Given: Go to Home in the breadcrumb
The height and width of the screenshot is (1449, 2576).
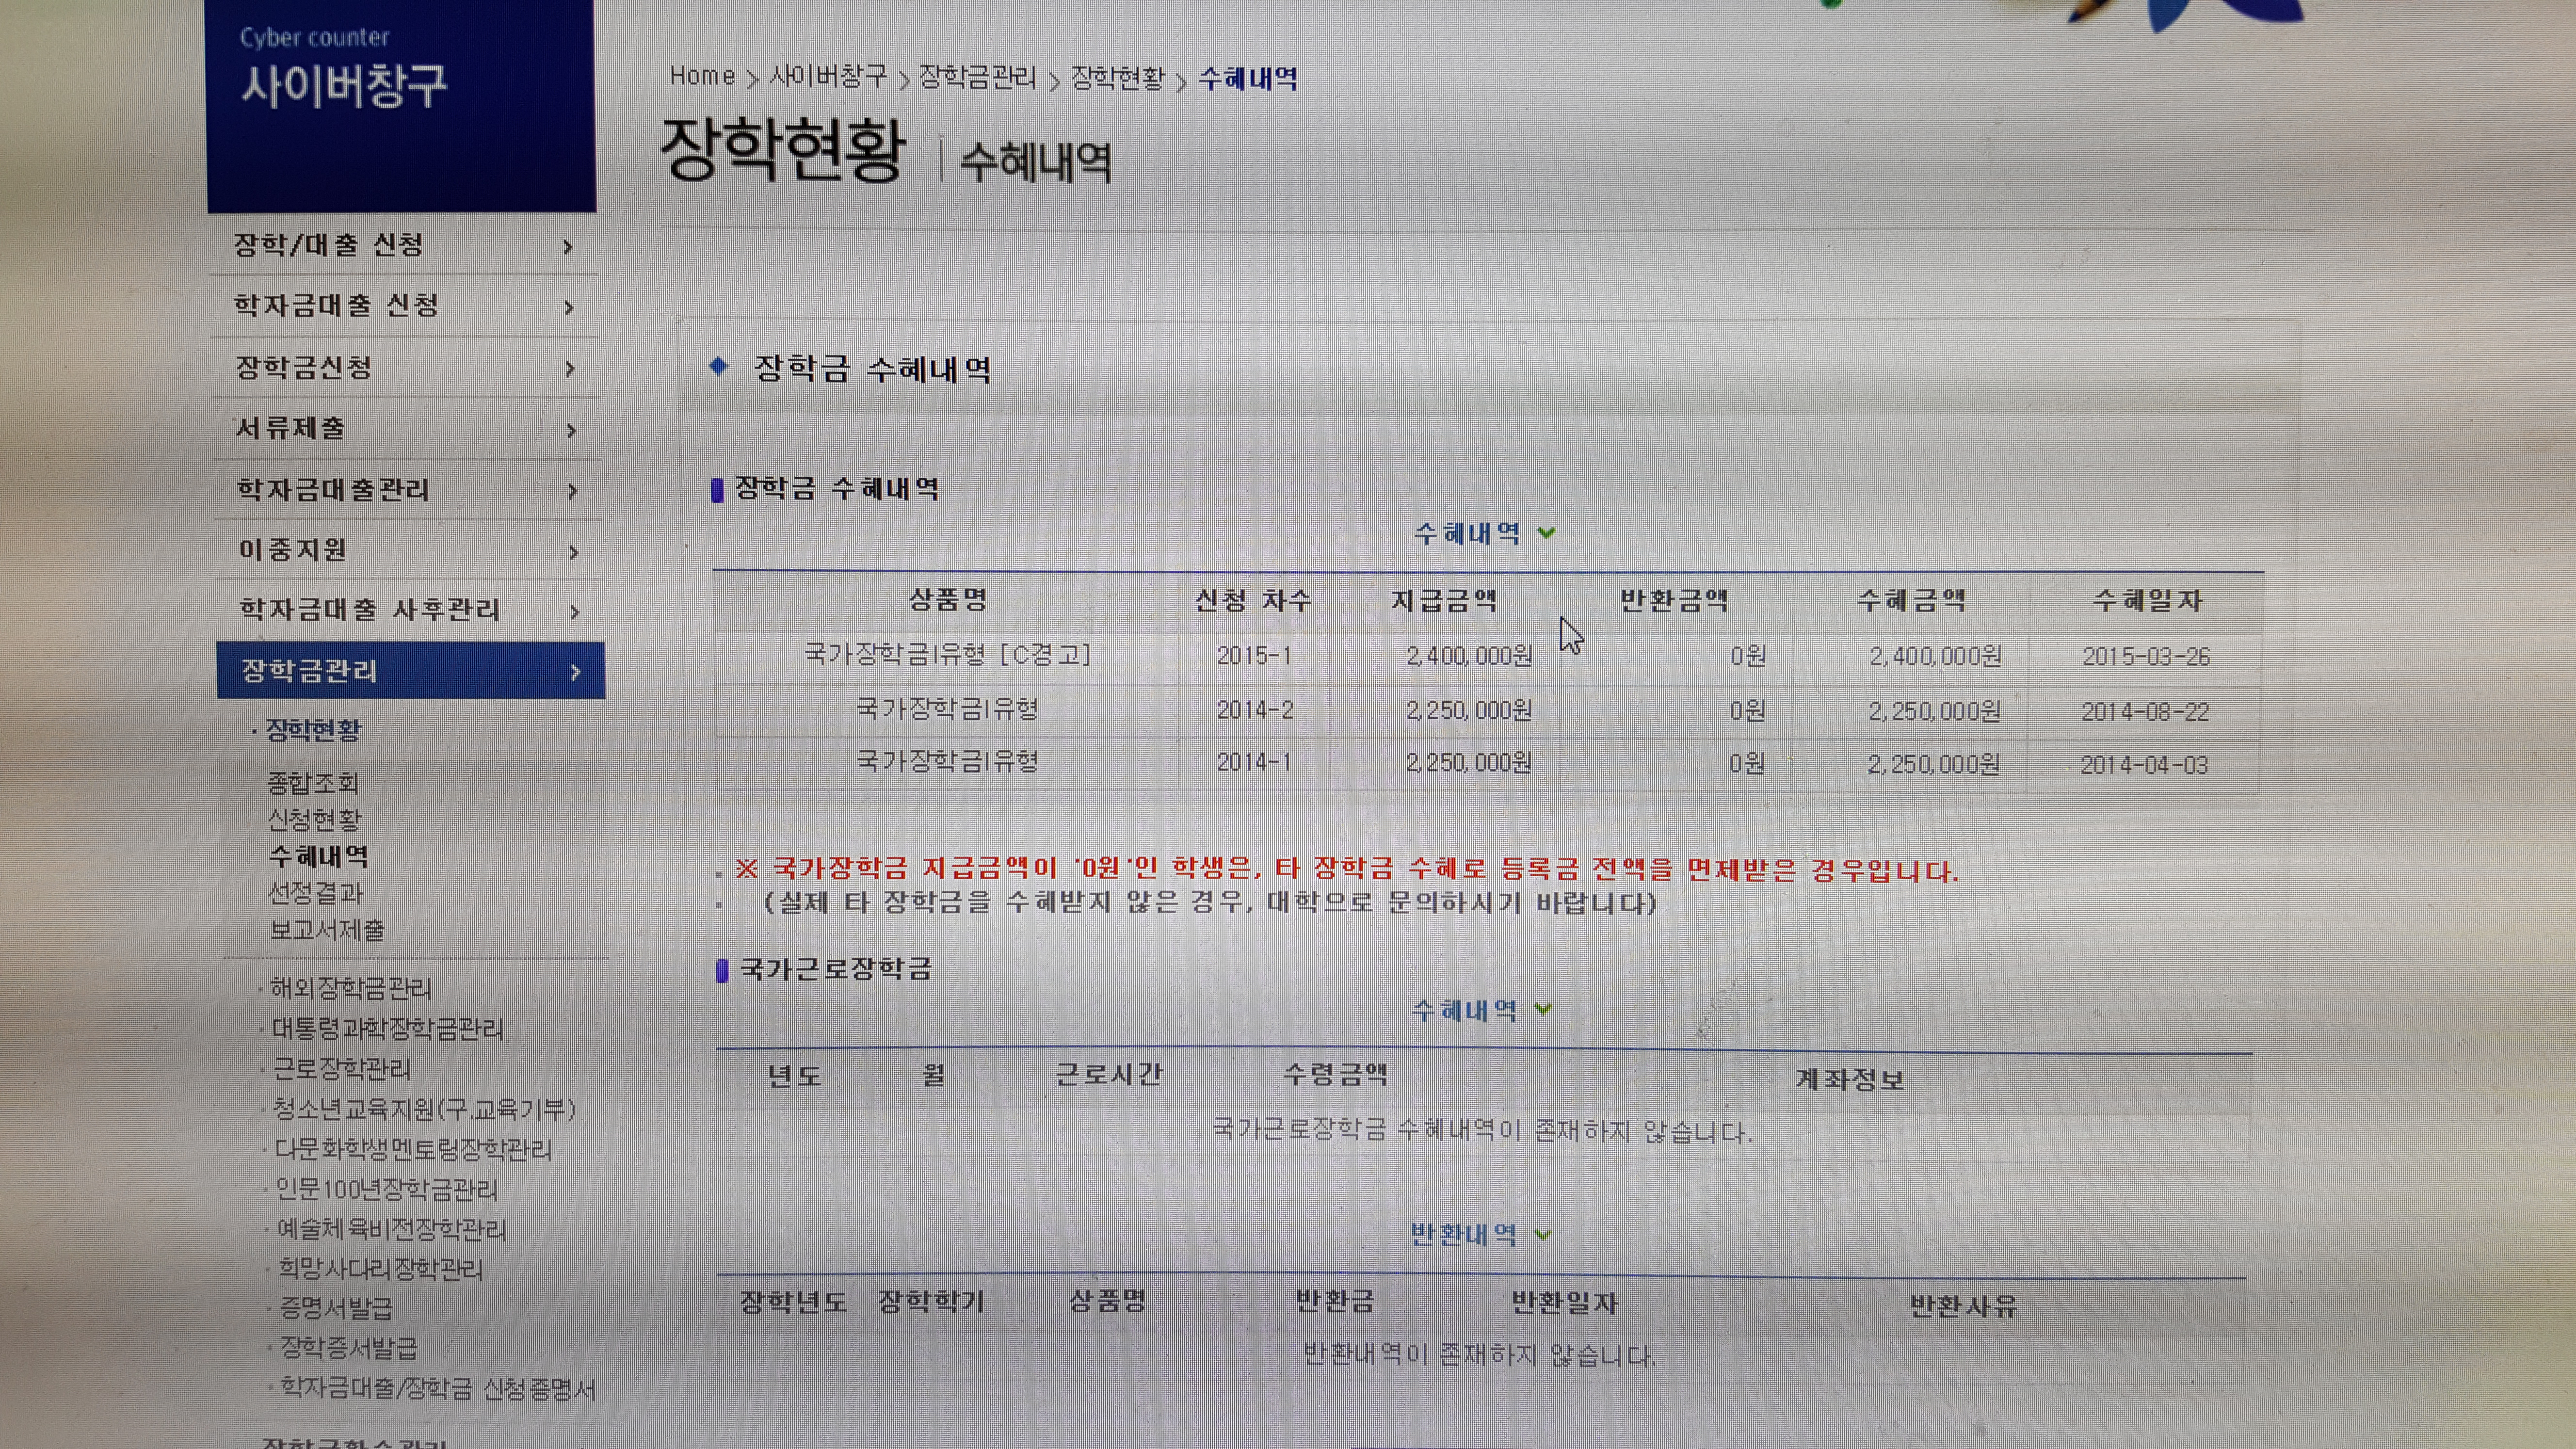Looking at the screenshot, I should (x=702, y=76).
